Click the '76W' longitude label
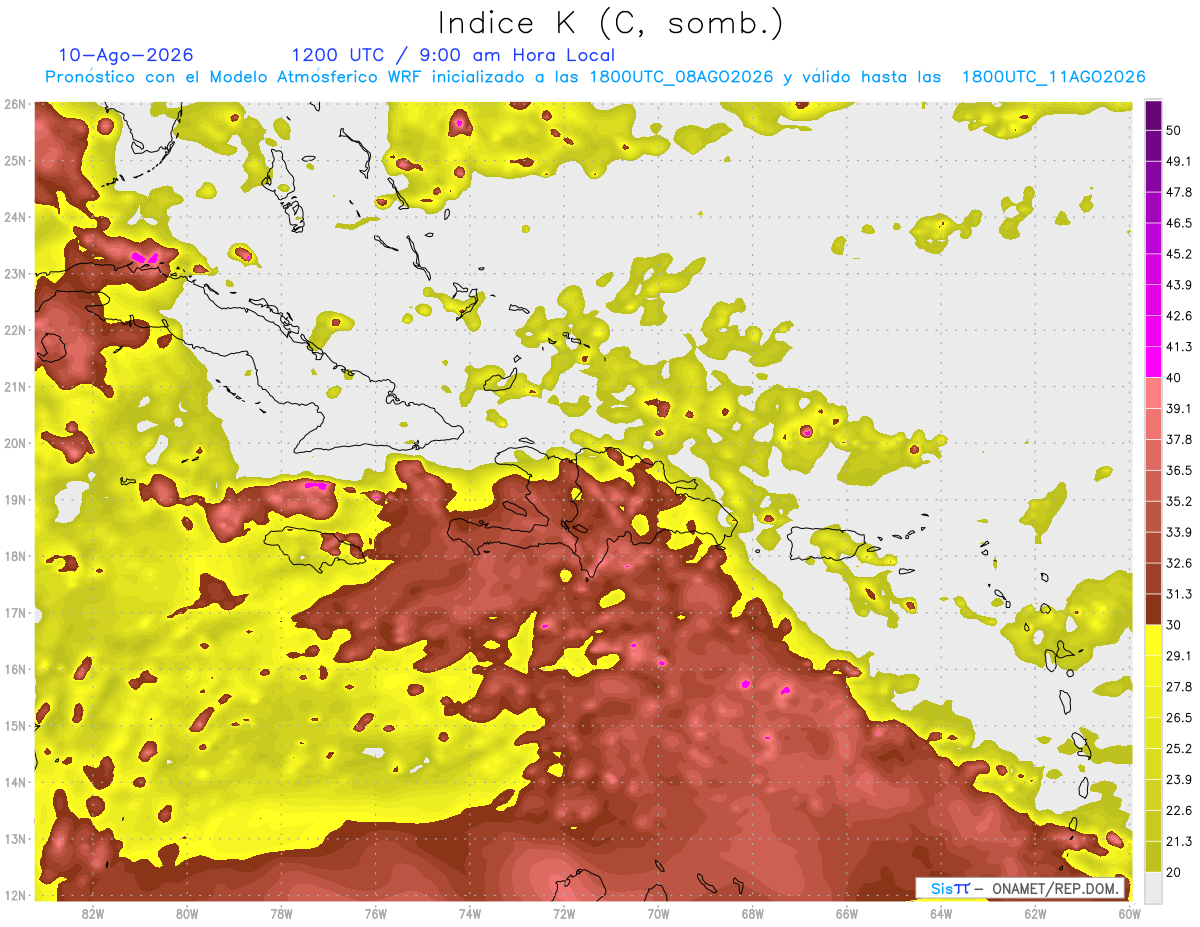 (x=375, y=913)
